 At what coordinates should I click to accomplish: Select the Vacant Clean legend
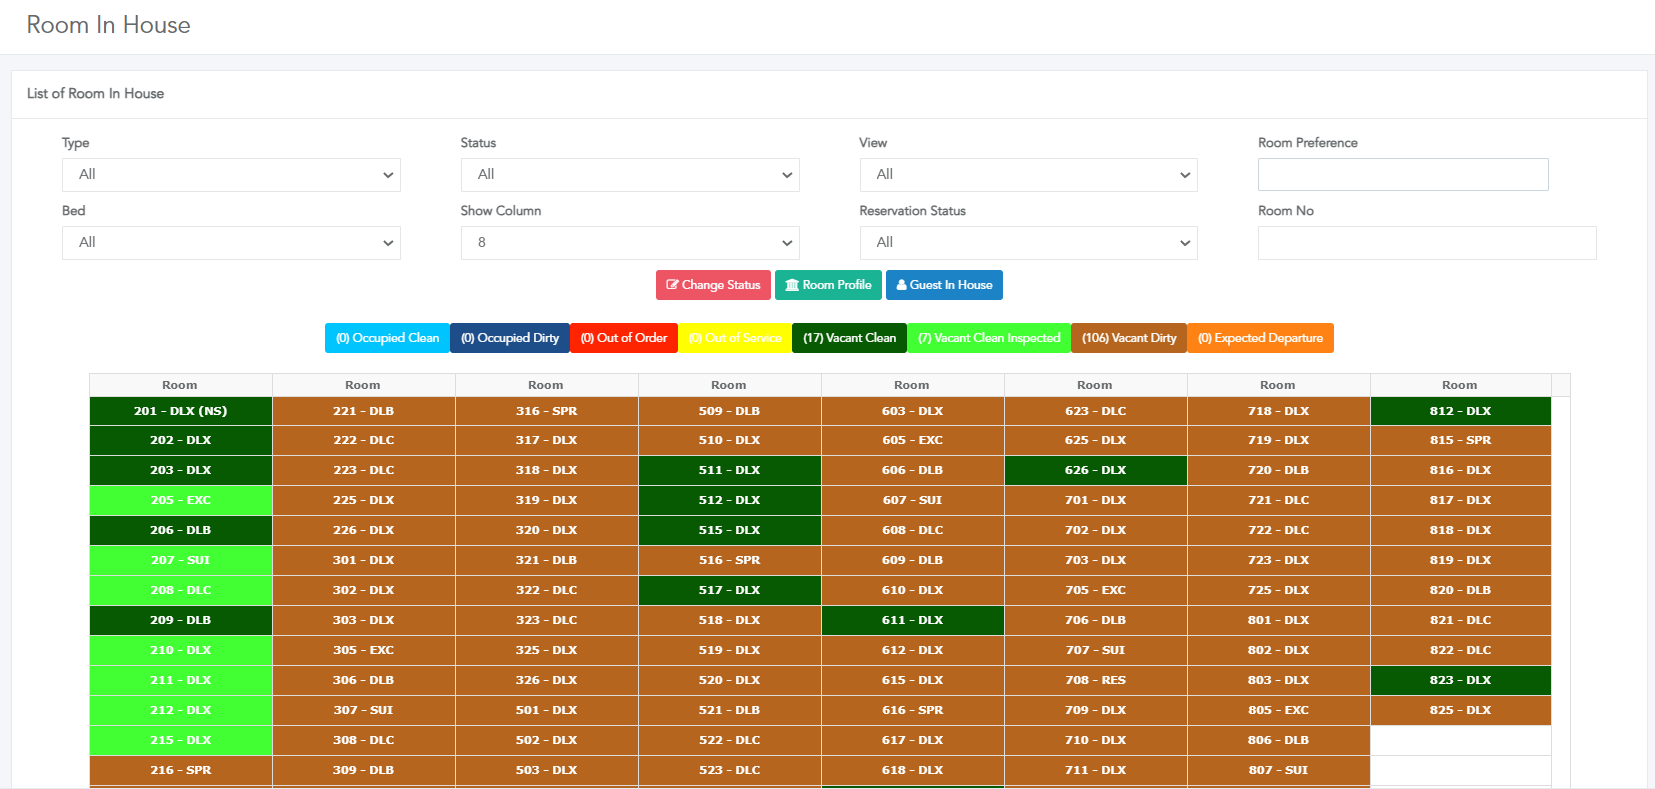tap(850, 338)
